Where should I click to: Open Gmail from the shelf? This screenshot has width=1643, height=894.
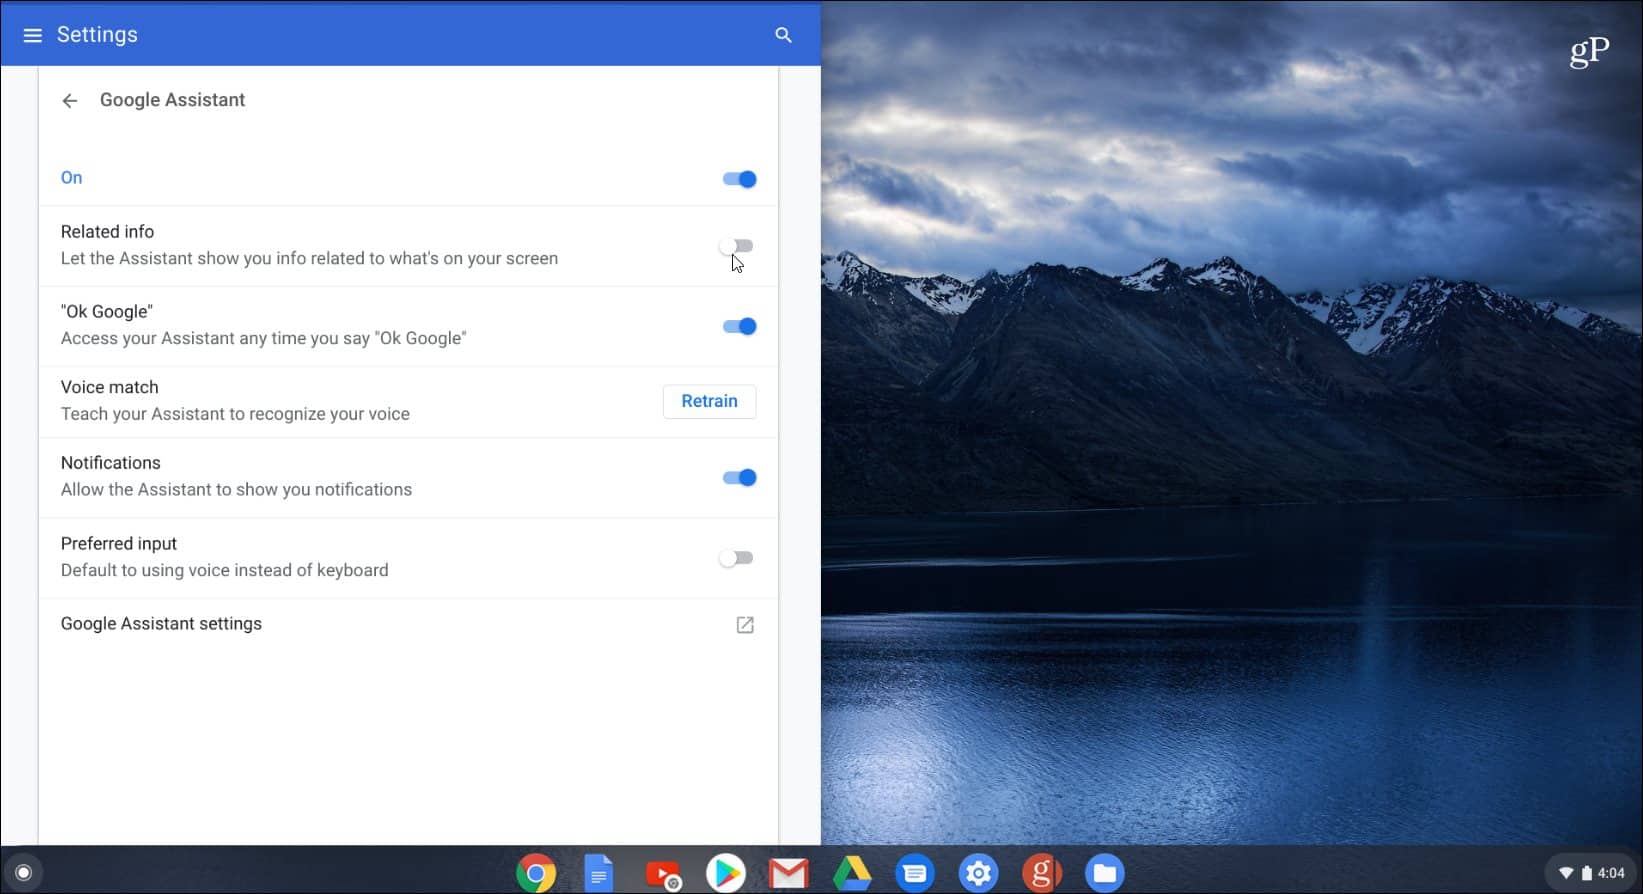pos(788,874)
